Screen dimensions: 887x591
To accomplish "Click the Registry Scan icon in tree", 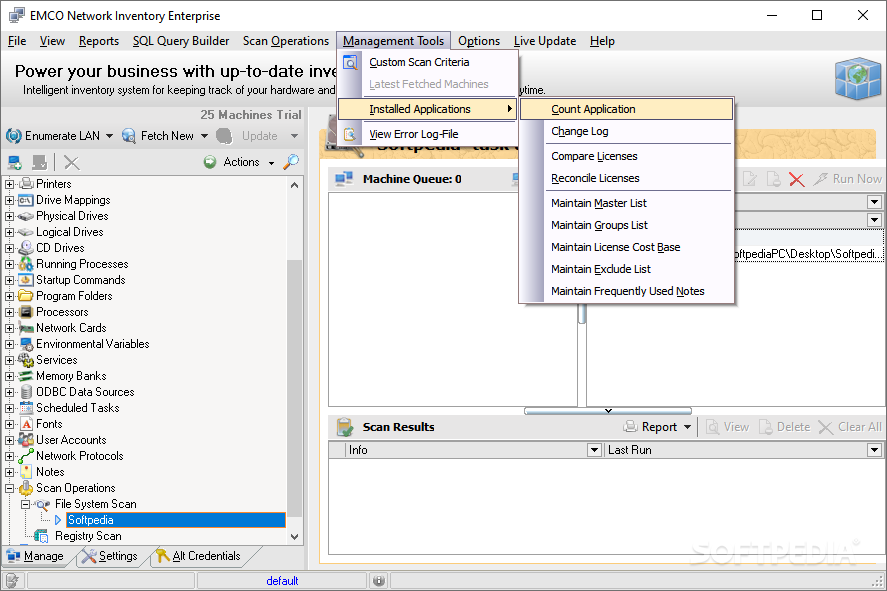I will click(x=41, y=536).
